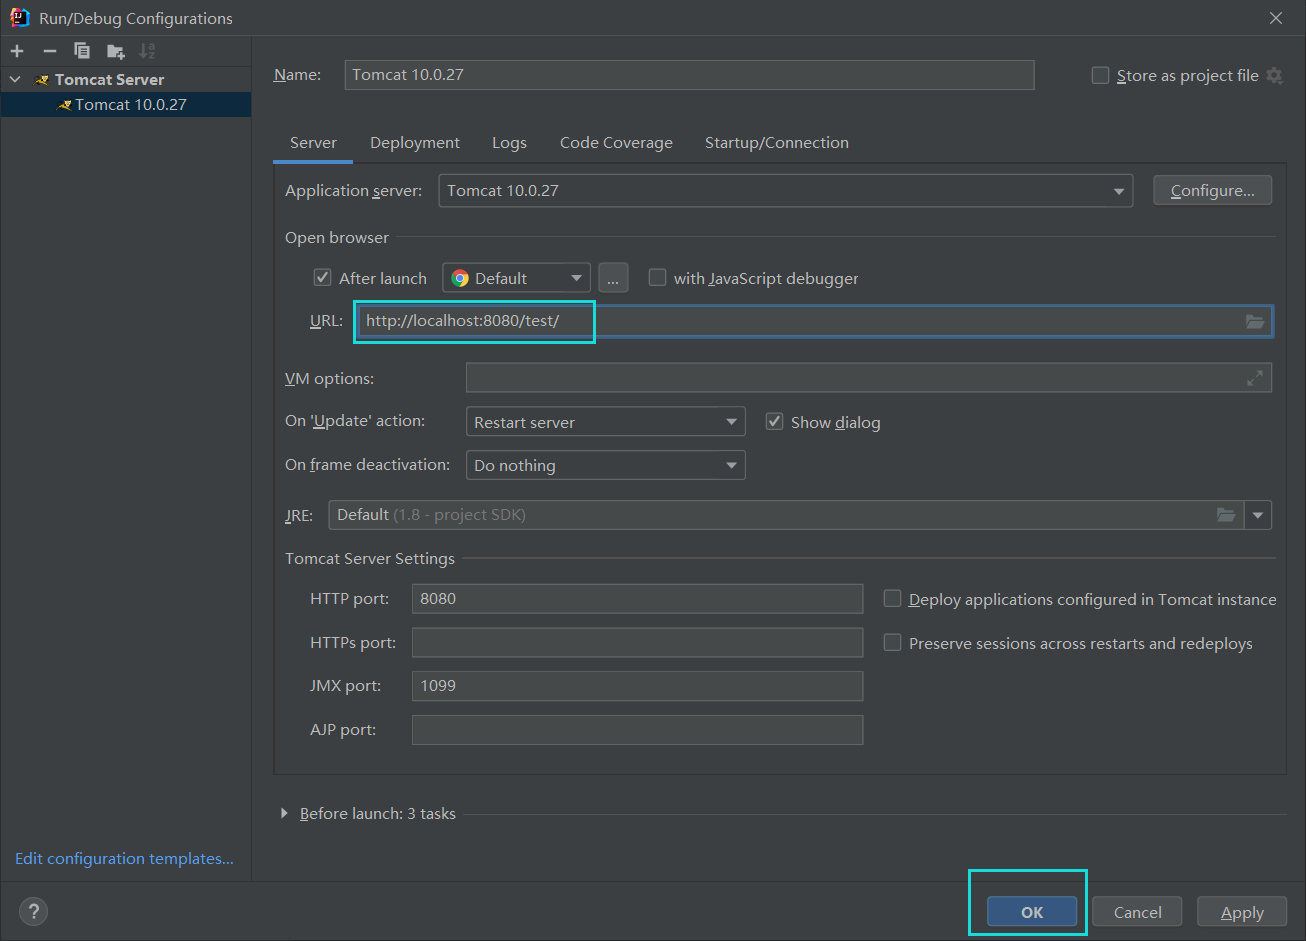Click the JMX port field
Viewport: 1306px width, 941px height.
tap(637, 686)
